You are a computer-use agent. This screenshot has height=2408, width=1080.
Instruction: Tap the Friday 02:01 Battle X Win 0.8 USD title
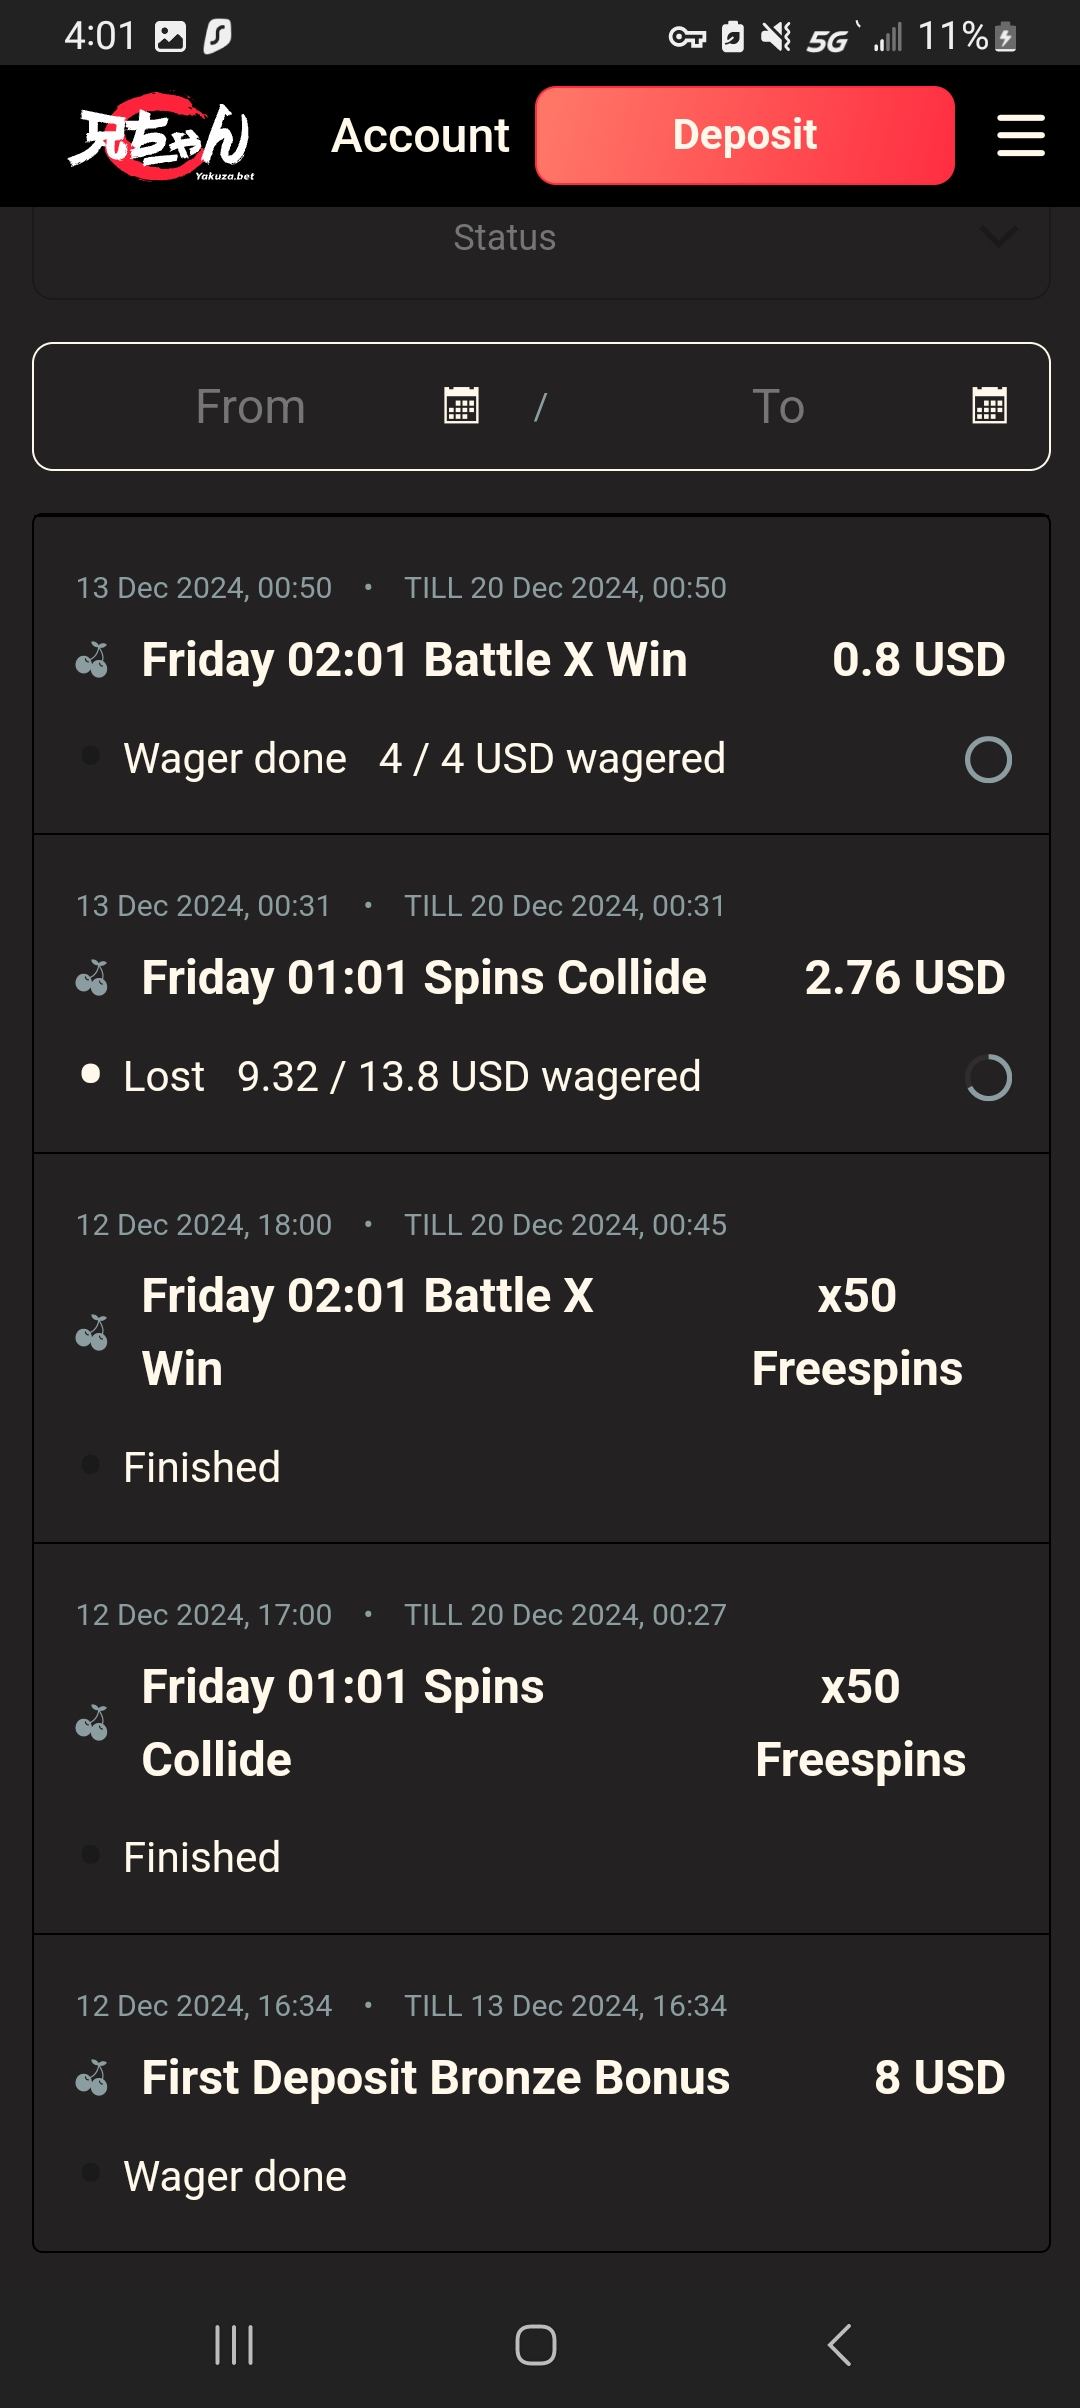click(x=414, y=660)
